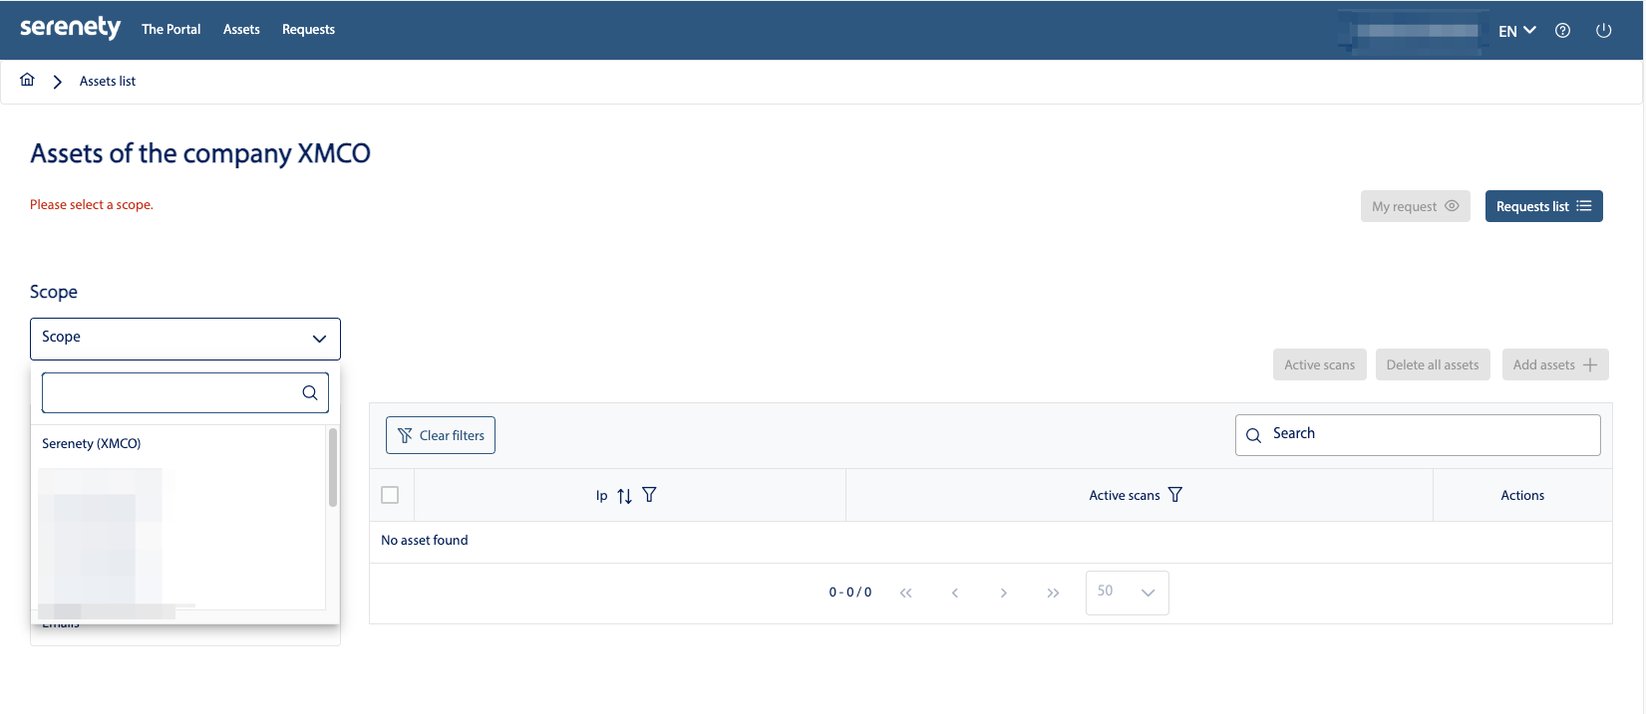The width and height of the screenshot is (1646, 714).
Task: Click the home icon in breadcrumb
Action: pyautogui.click(x=27, y=80)
